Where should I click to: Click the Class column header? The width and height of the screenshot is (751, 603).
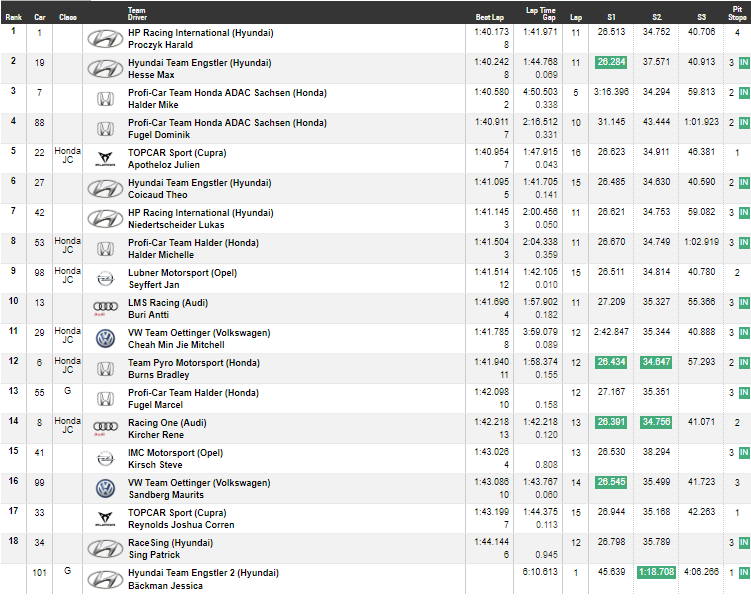pos(68,17)
